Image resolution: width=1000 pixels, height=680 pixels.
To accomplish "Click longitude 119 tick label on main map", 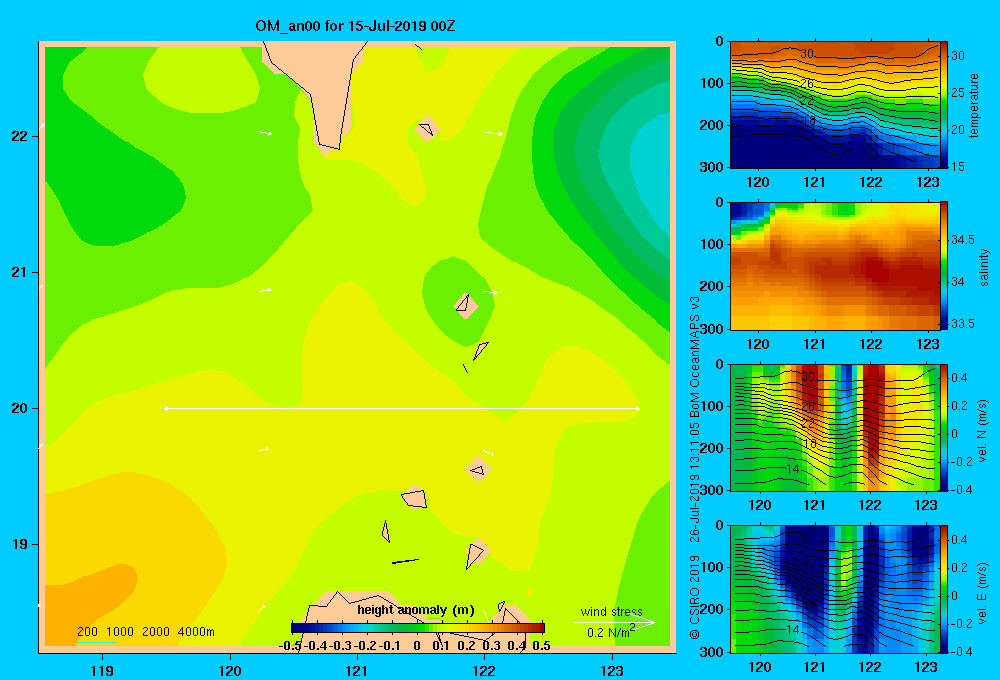I will (102, 670).
